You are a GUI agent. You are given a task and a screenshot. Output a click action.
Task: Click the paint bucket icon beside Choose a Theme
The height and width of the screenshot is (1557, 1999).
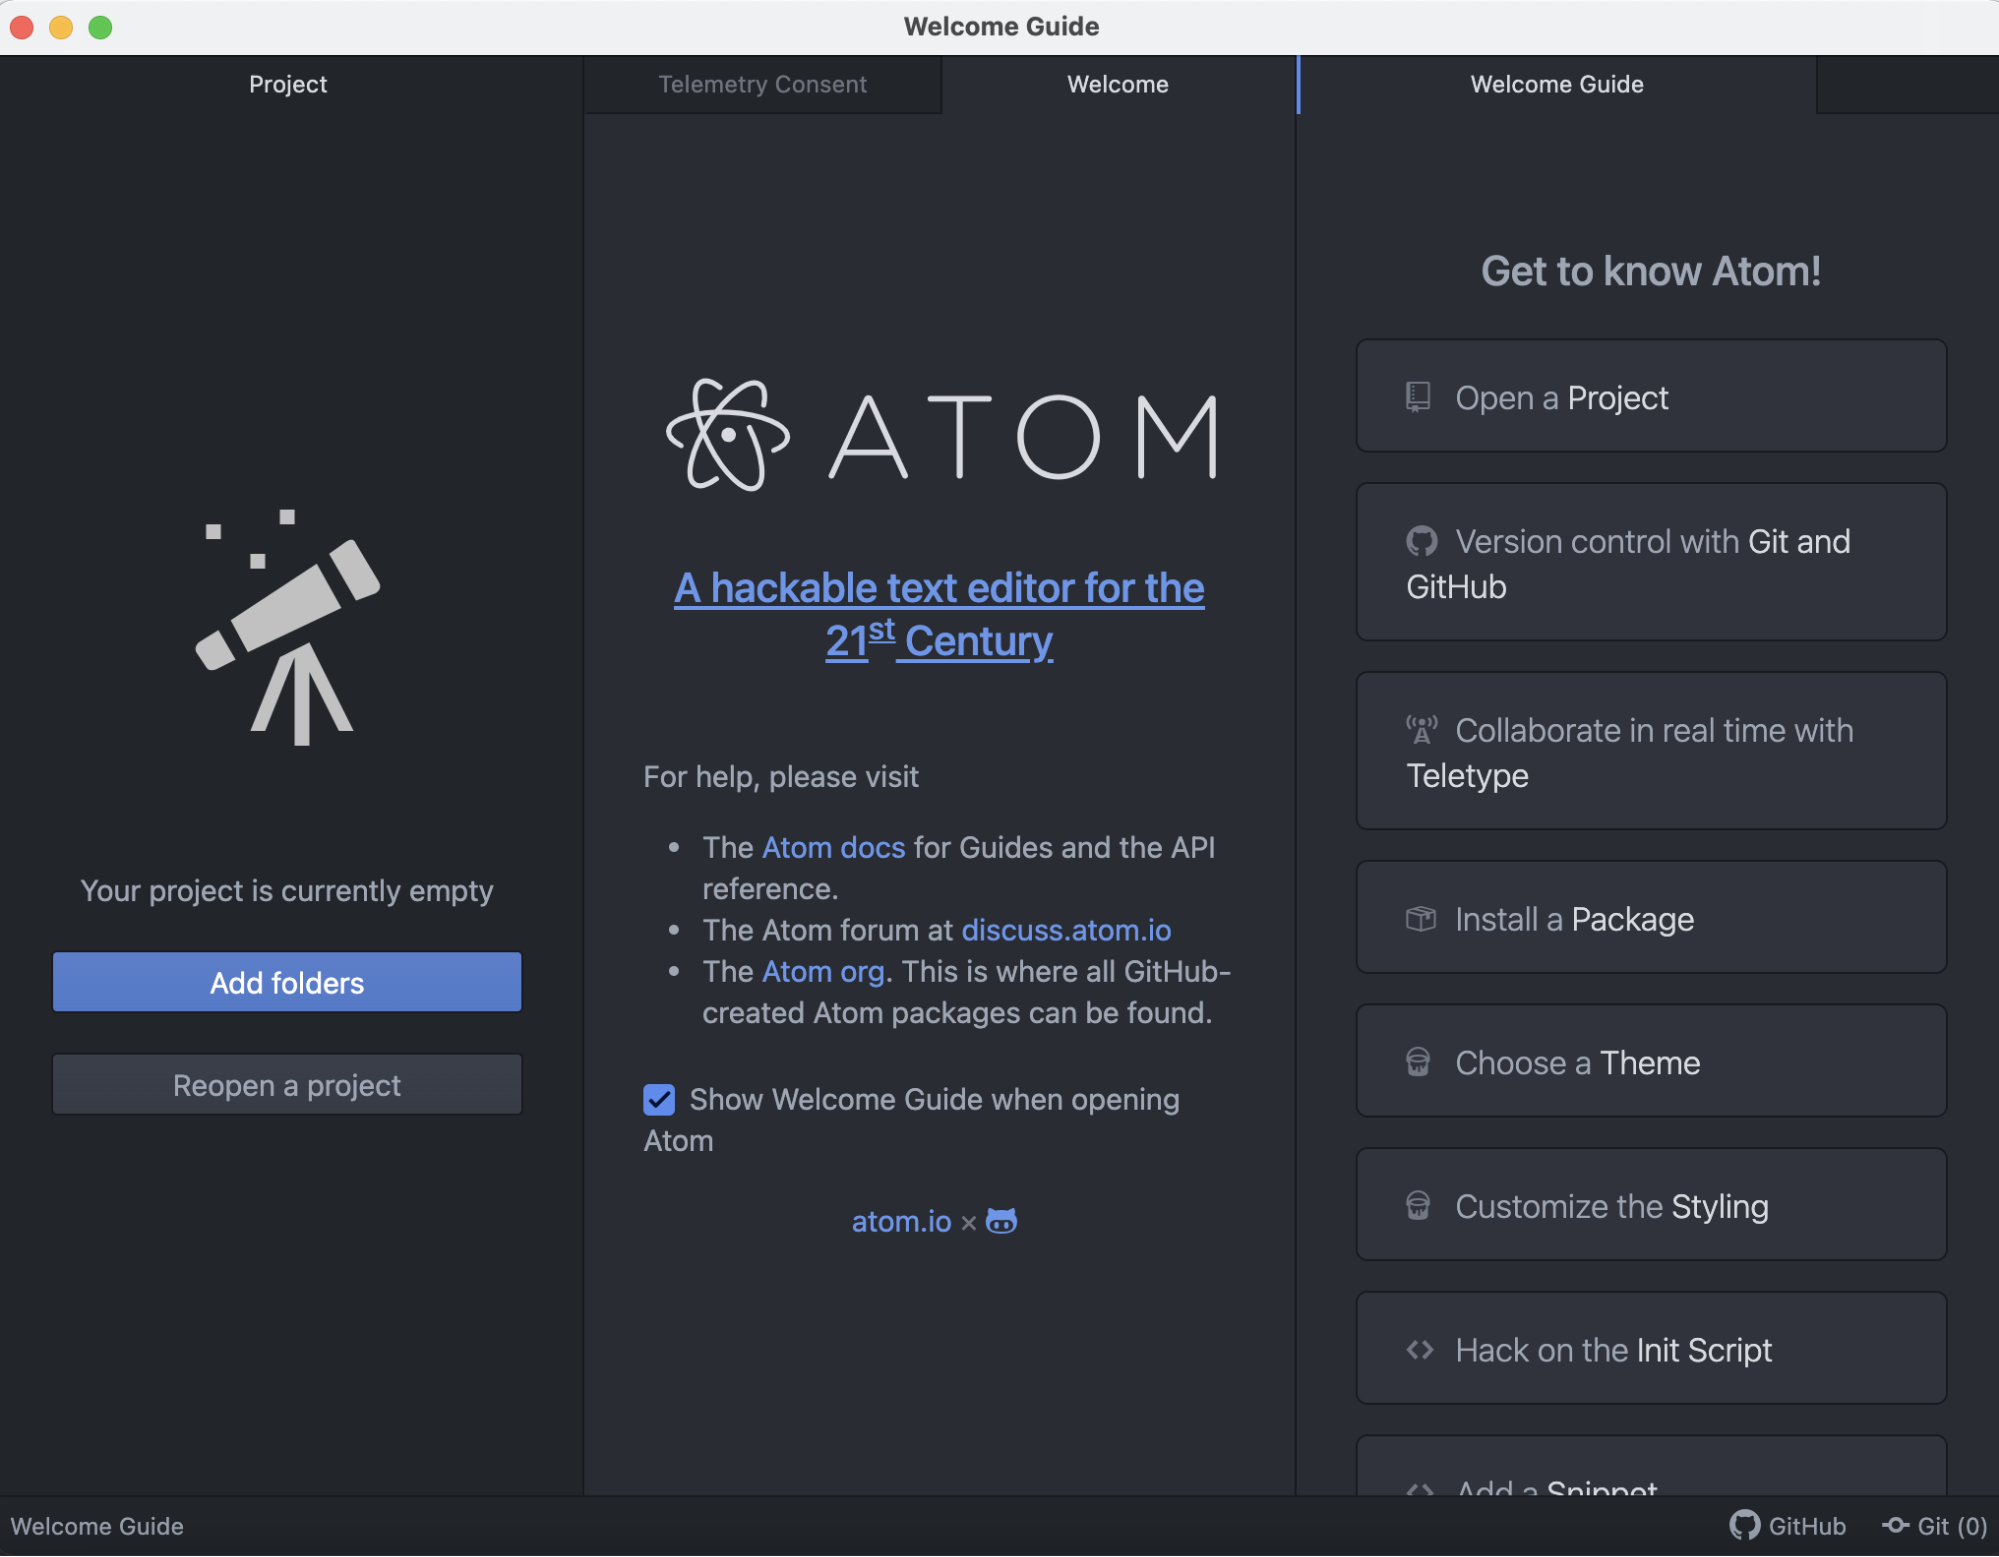tap(1418, 1061)
